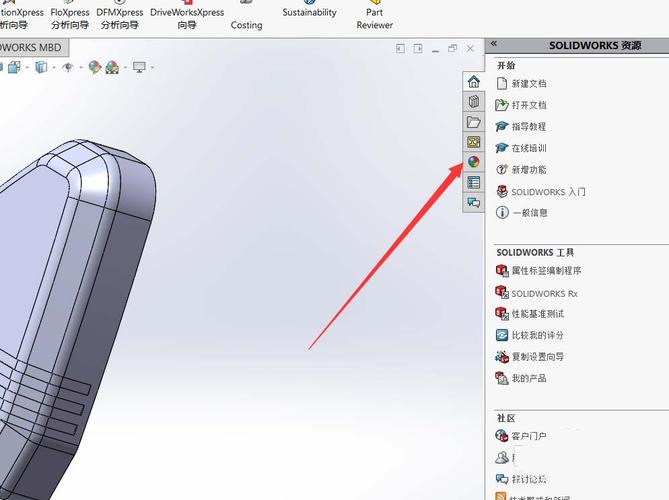Screen dimensions: 669x500
Task: Open the Custom Properties task pane tab
Action: pos(474,182)
